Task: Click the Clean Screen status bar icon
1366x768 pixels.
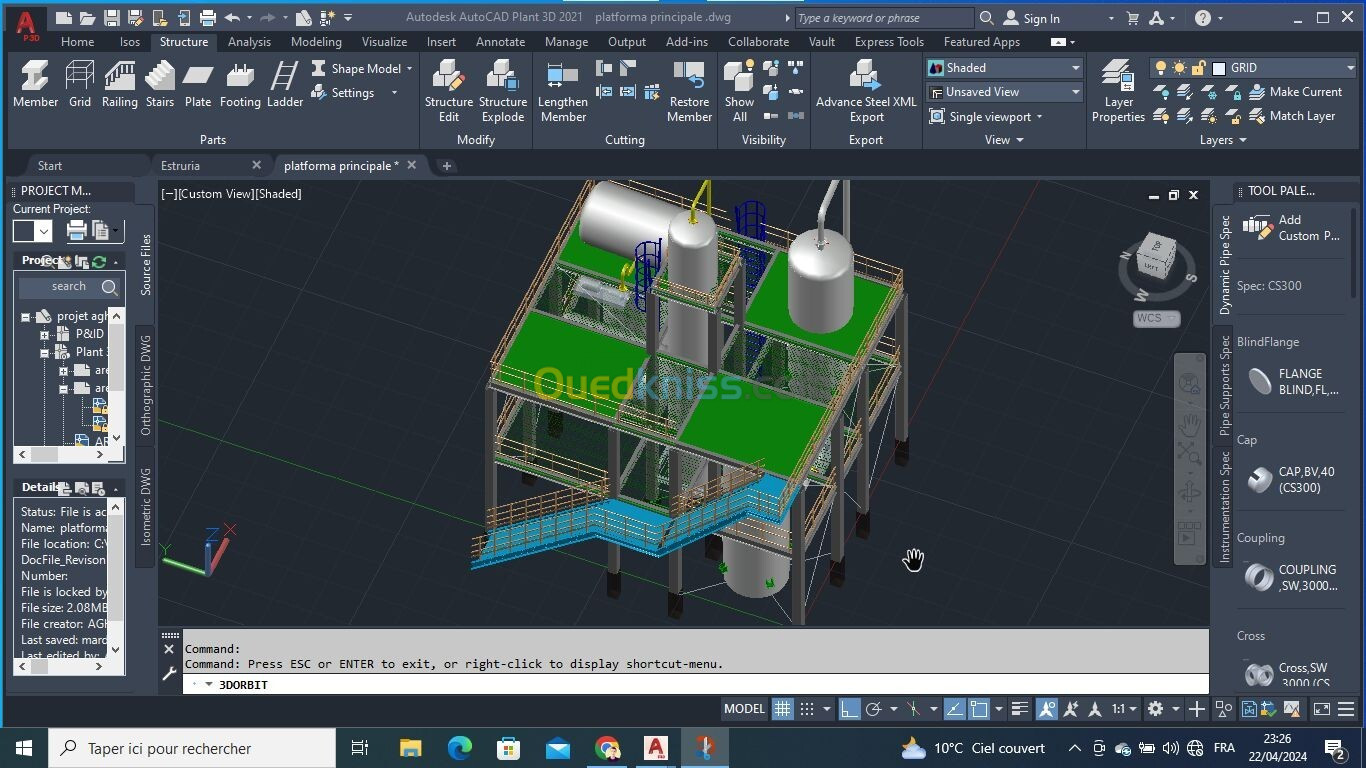Action: (1321, 709)
